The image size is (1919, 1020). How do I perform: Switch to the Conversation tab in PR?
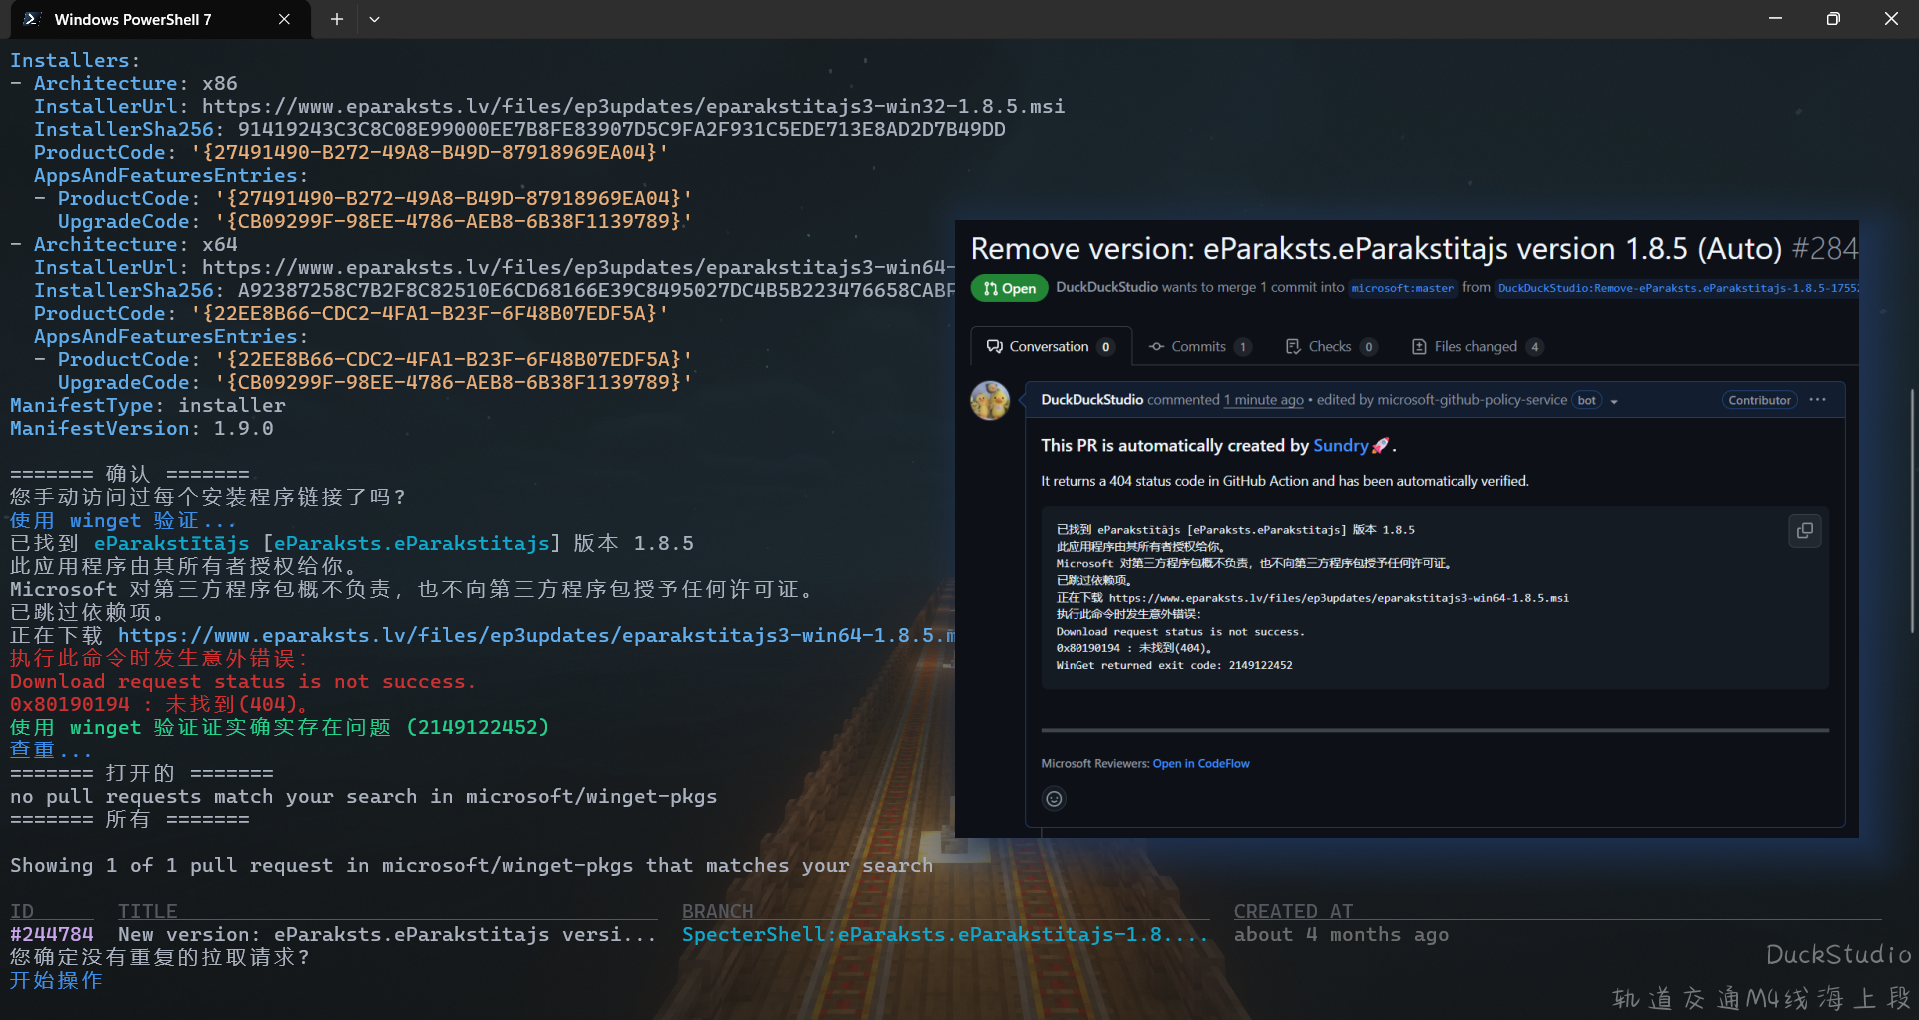(1050, 346)
